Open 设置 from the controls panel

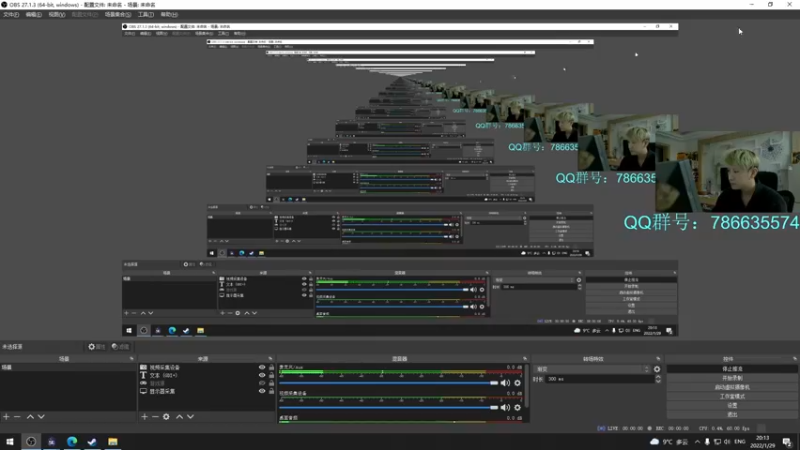click(x=732, y=406)
